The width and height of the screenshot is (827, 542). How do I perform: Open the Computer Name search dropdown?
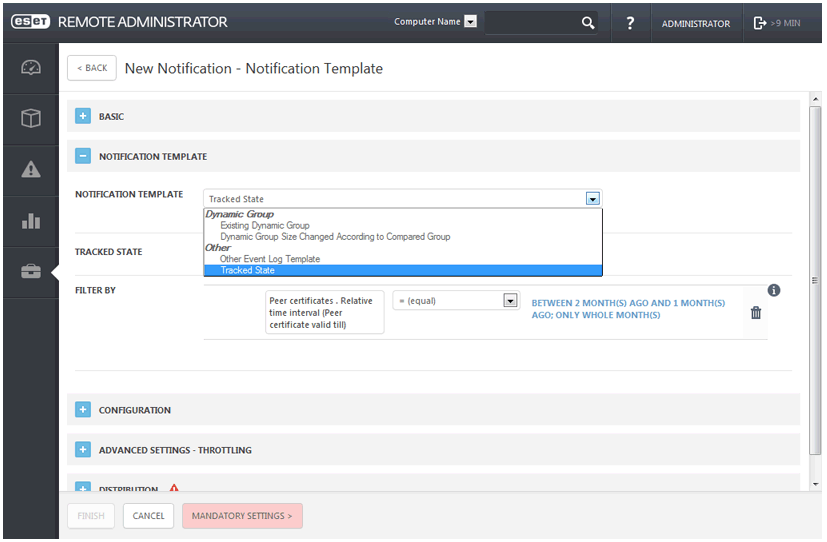470,21
